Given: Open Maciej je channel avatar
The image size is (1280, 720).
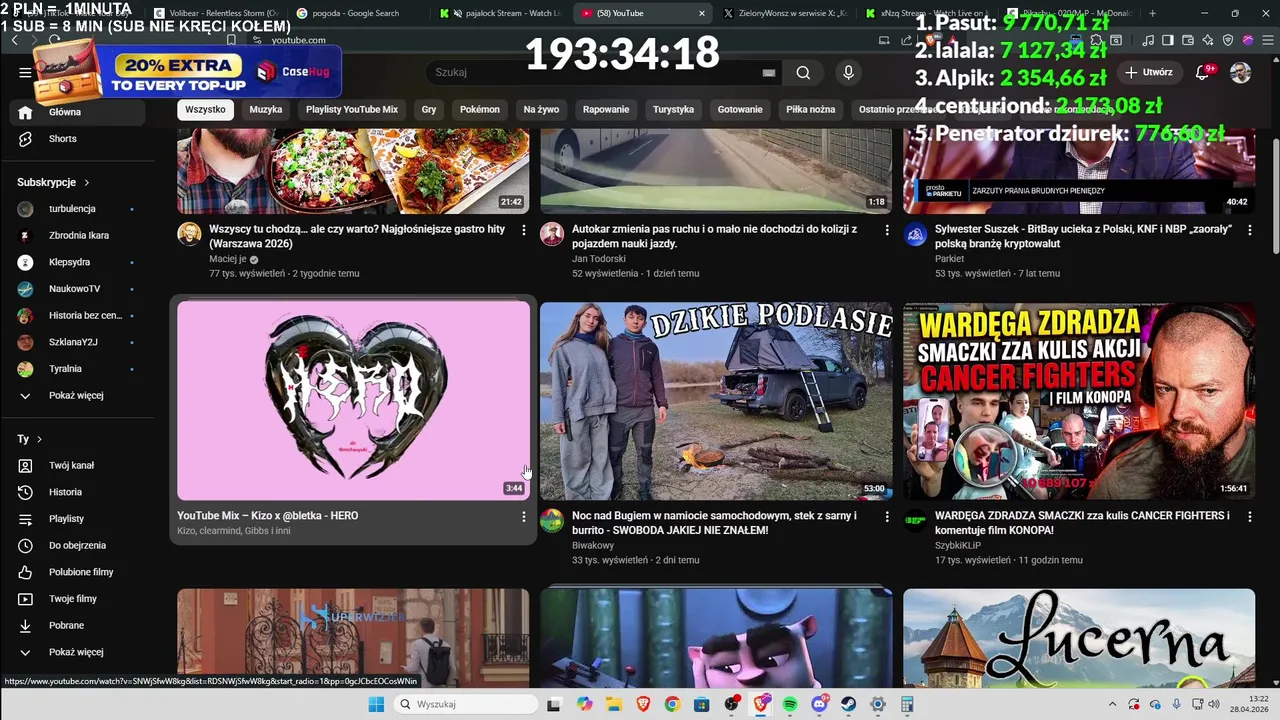Looking at the screenshot, I should [189, 234].
